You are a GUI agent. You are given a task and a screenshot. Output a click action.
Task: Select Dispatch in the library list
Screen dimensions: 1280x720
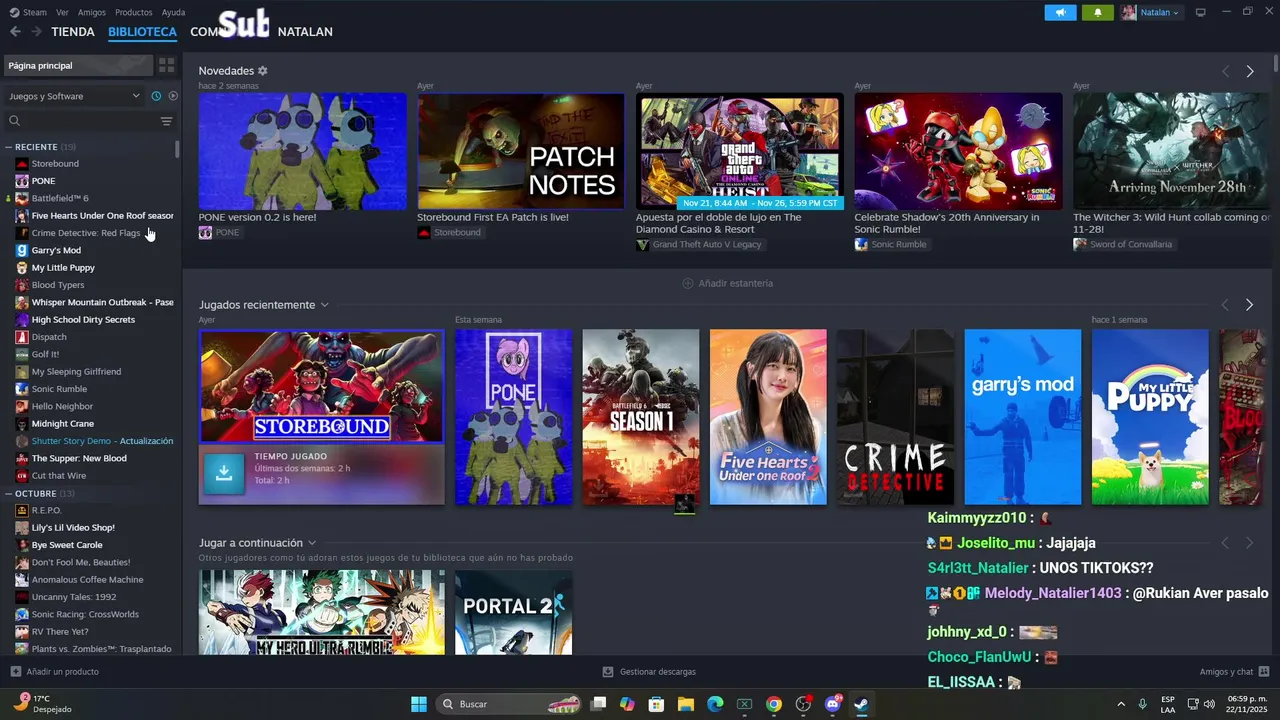pos(49,337)
